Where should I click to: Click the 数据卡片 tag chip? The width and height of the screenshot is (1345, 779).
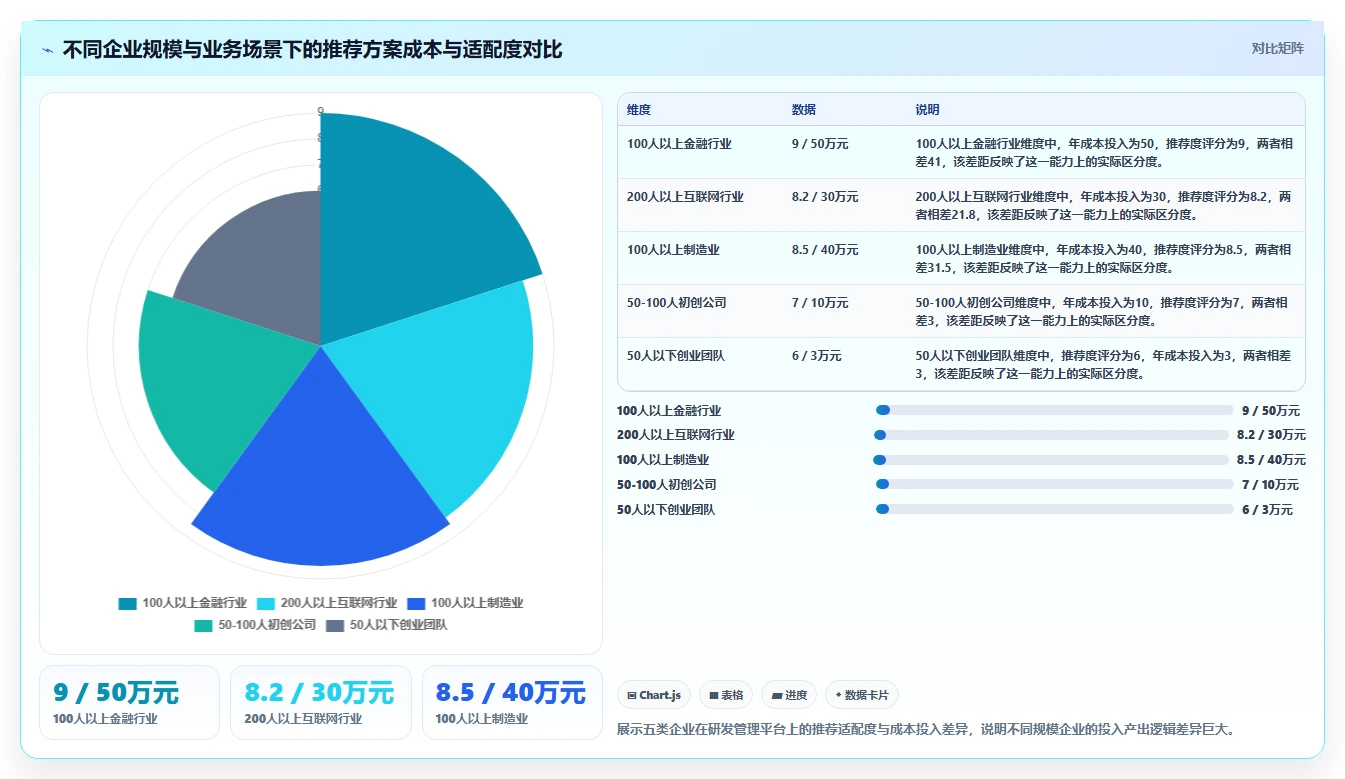[862, 695]
